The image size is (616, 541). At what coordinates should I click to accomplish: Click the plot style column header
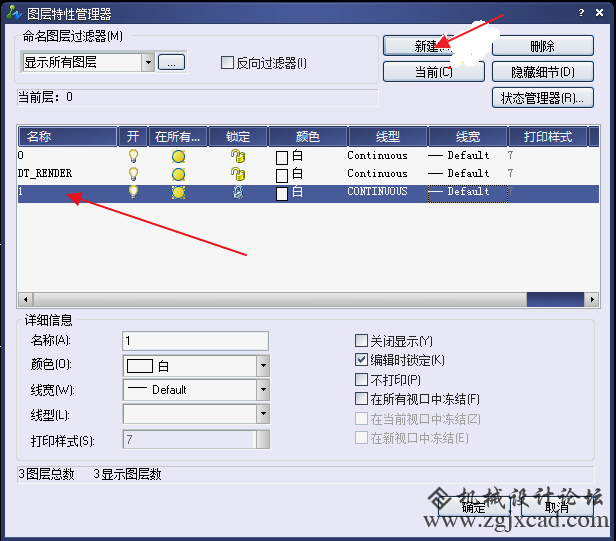pos(548,136)
